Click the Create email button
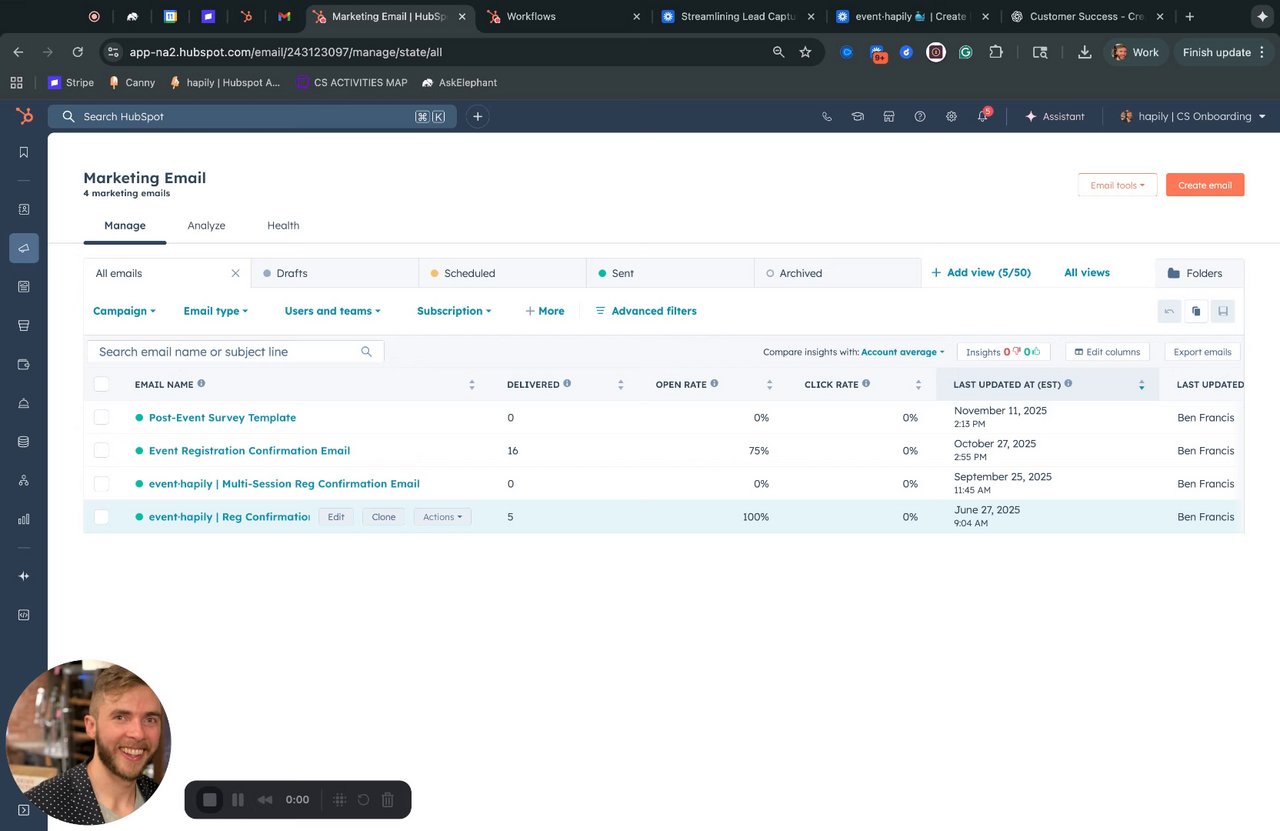Viewport: 1280px width, 831px height. click(1204, 185)
